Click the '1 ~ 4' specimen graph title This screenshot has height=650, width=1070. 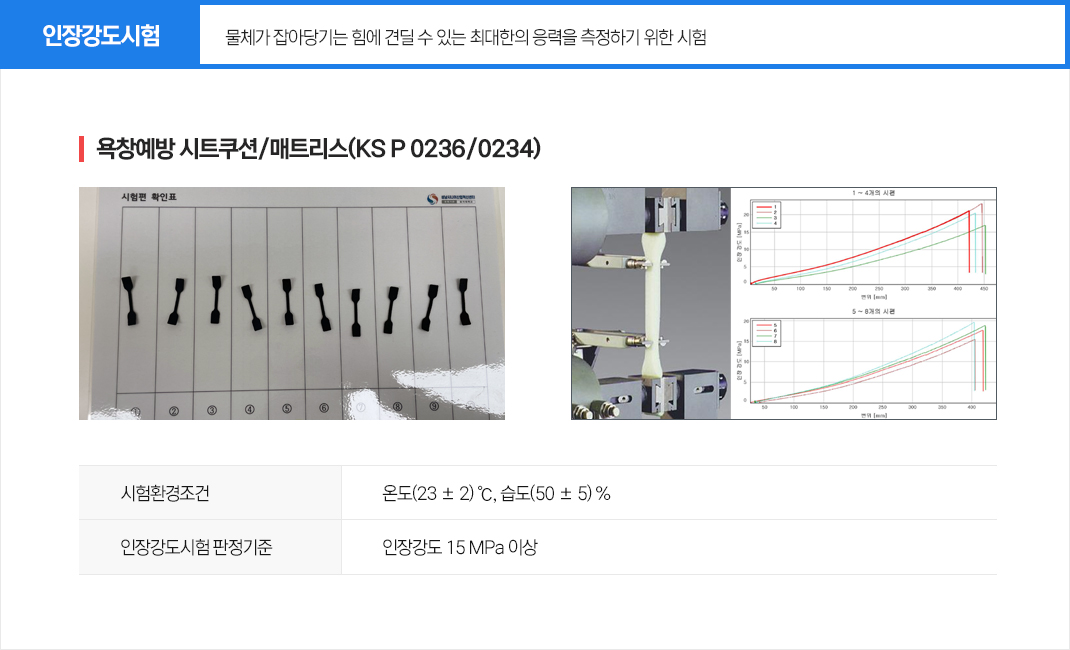(873, 193)
